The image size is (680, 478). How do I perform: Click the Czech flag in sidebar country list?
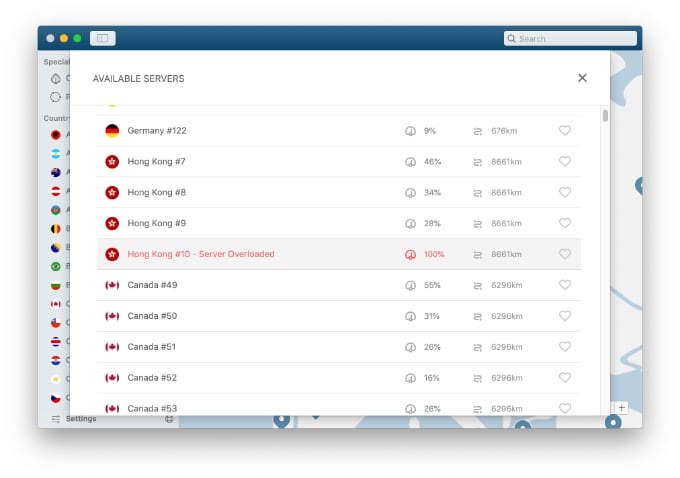click(x=56, y=398)
